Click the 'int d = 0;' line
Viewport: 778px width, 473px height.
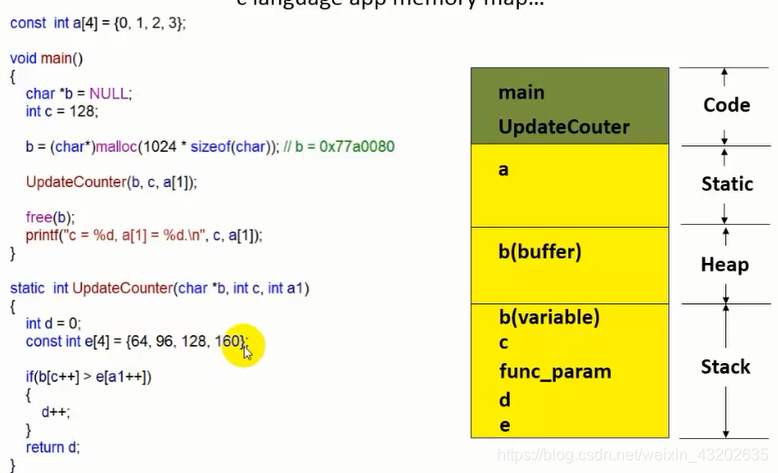point(53,324)
